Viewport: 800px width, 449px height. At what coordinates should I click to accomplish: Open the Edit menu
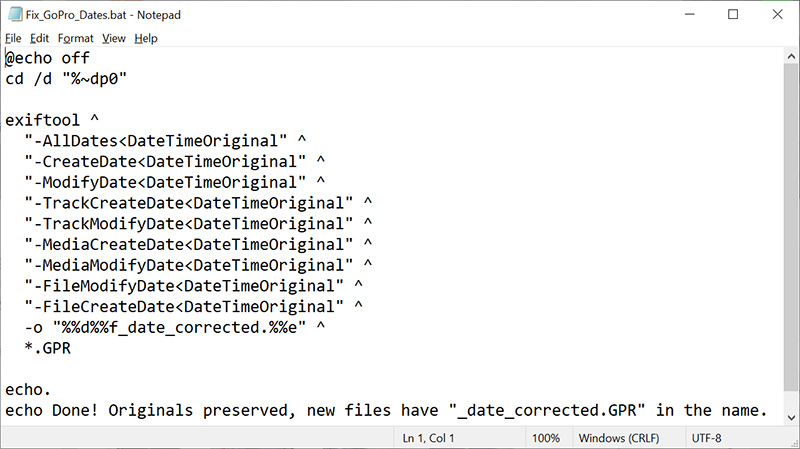[x=39, y=38]
